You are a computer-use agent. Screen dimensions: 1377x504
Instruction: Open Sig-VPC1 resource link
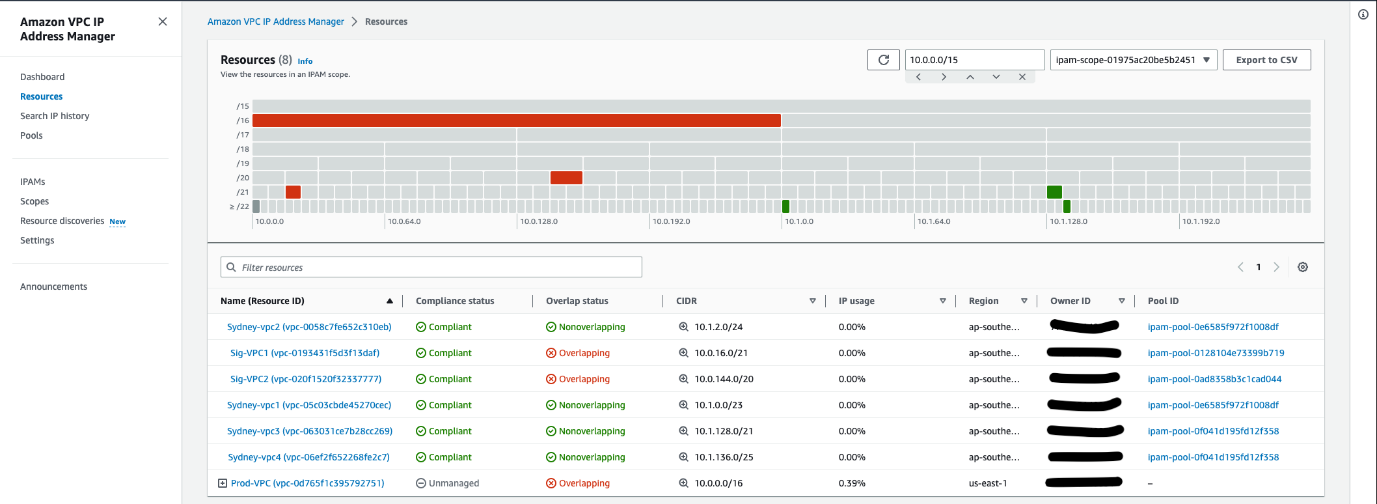(x=305, y=353)
